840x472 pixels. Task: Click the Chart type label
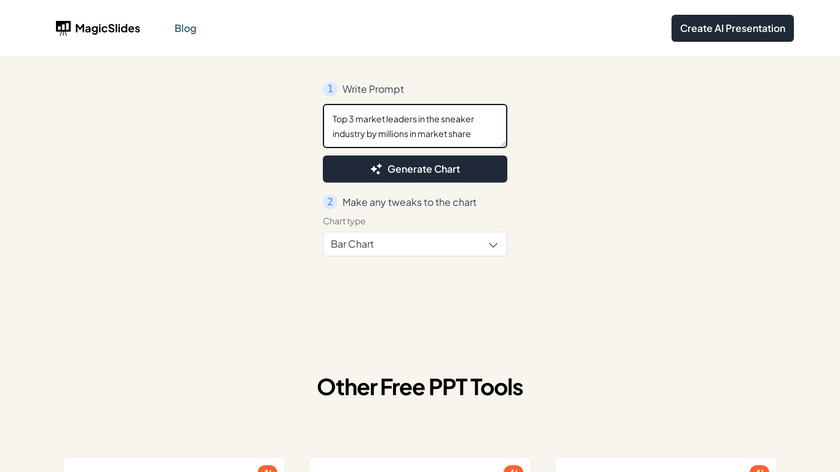tap(344, 221)
